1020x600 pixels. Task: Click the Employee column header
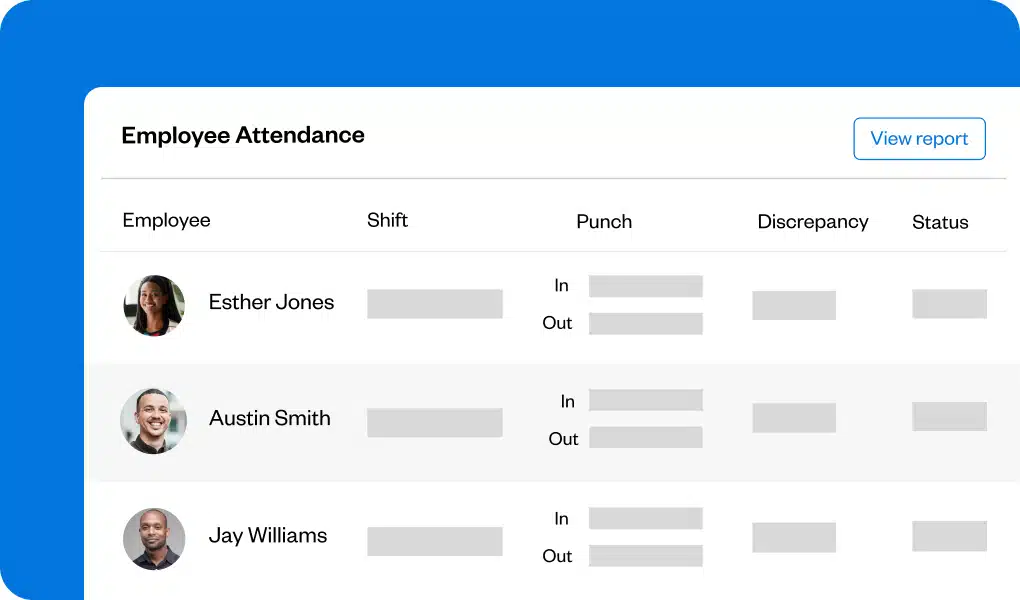[x=166, y=220]
